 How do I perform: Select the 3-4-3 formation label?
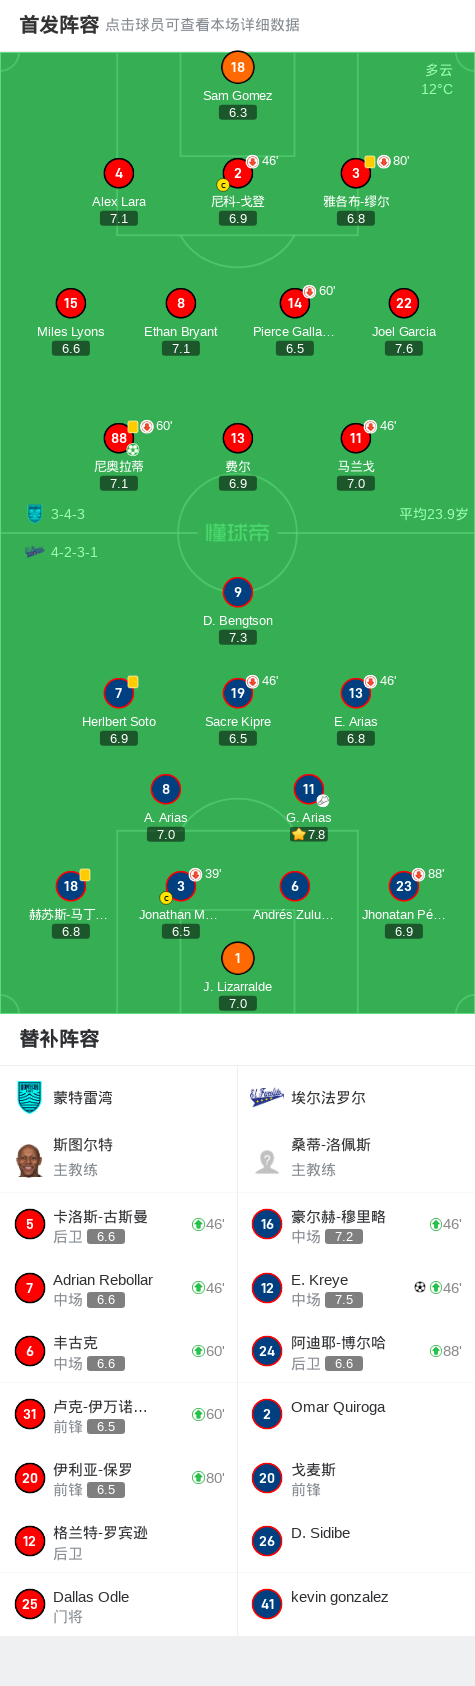pos(68,514)
